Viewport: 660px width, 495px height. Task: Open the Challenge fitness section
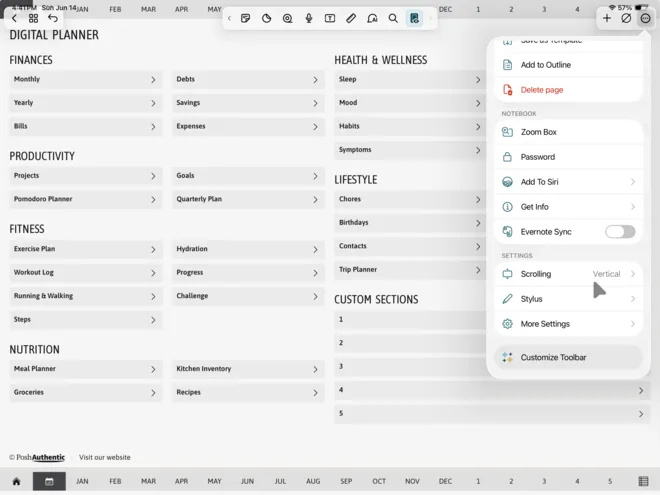point(248,296)
